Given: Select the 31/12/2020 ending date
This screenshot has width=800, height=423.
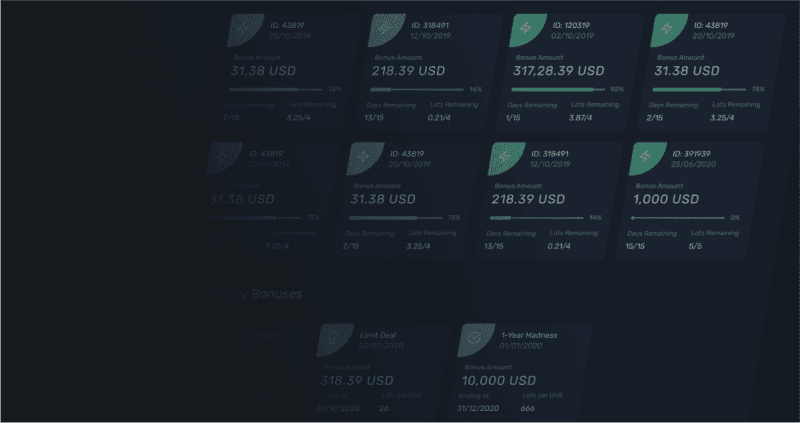Looking at the screenshot, I should [x=478, y=408].
